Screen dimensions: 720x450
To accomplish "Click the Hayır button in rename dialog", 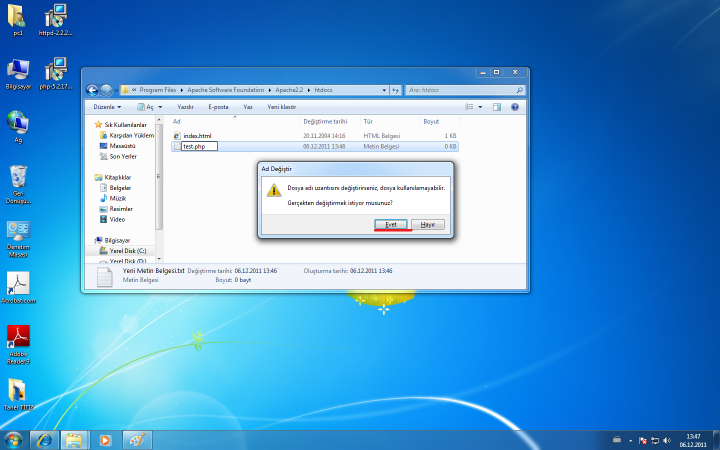I will [x=427, y=225].
